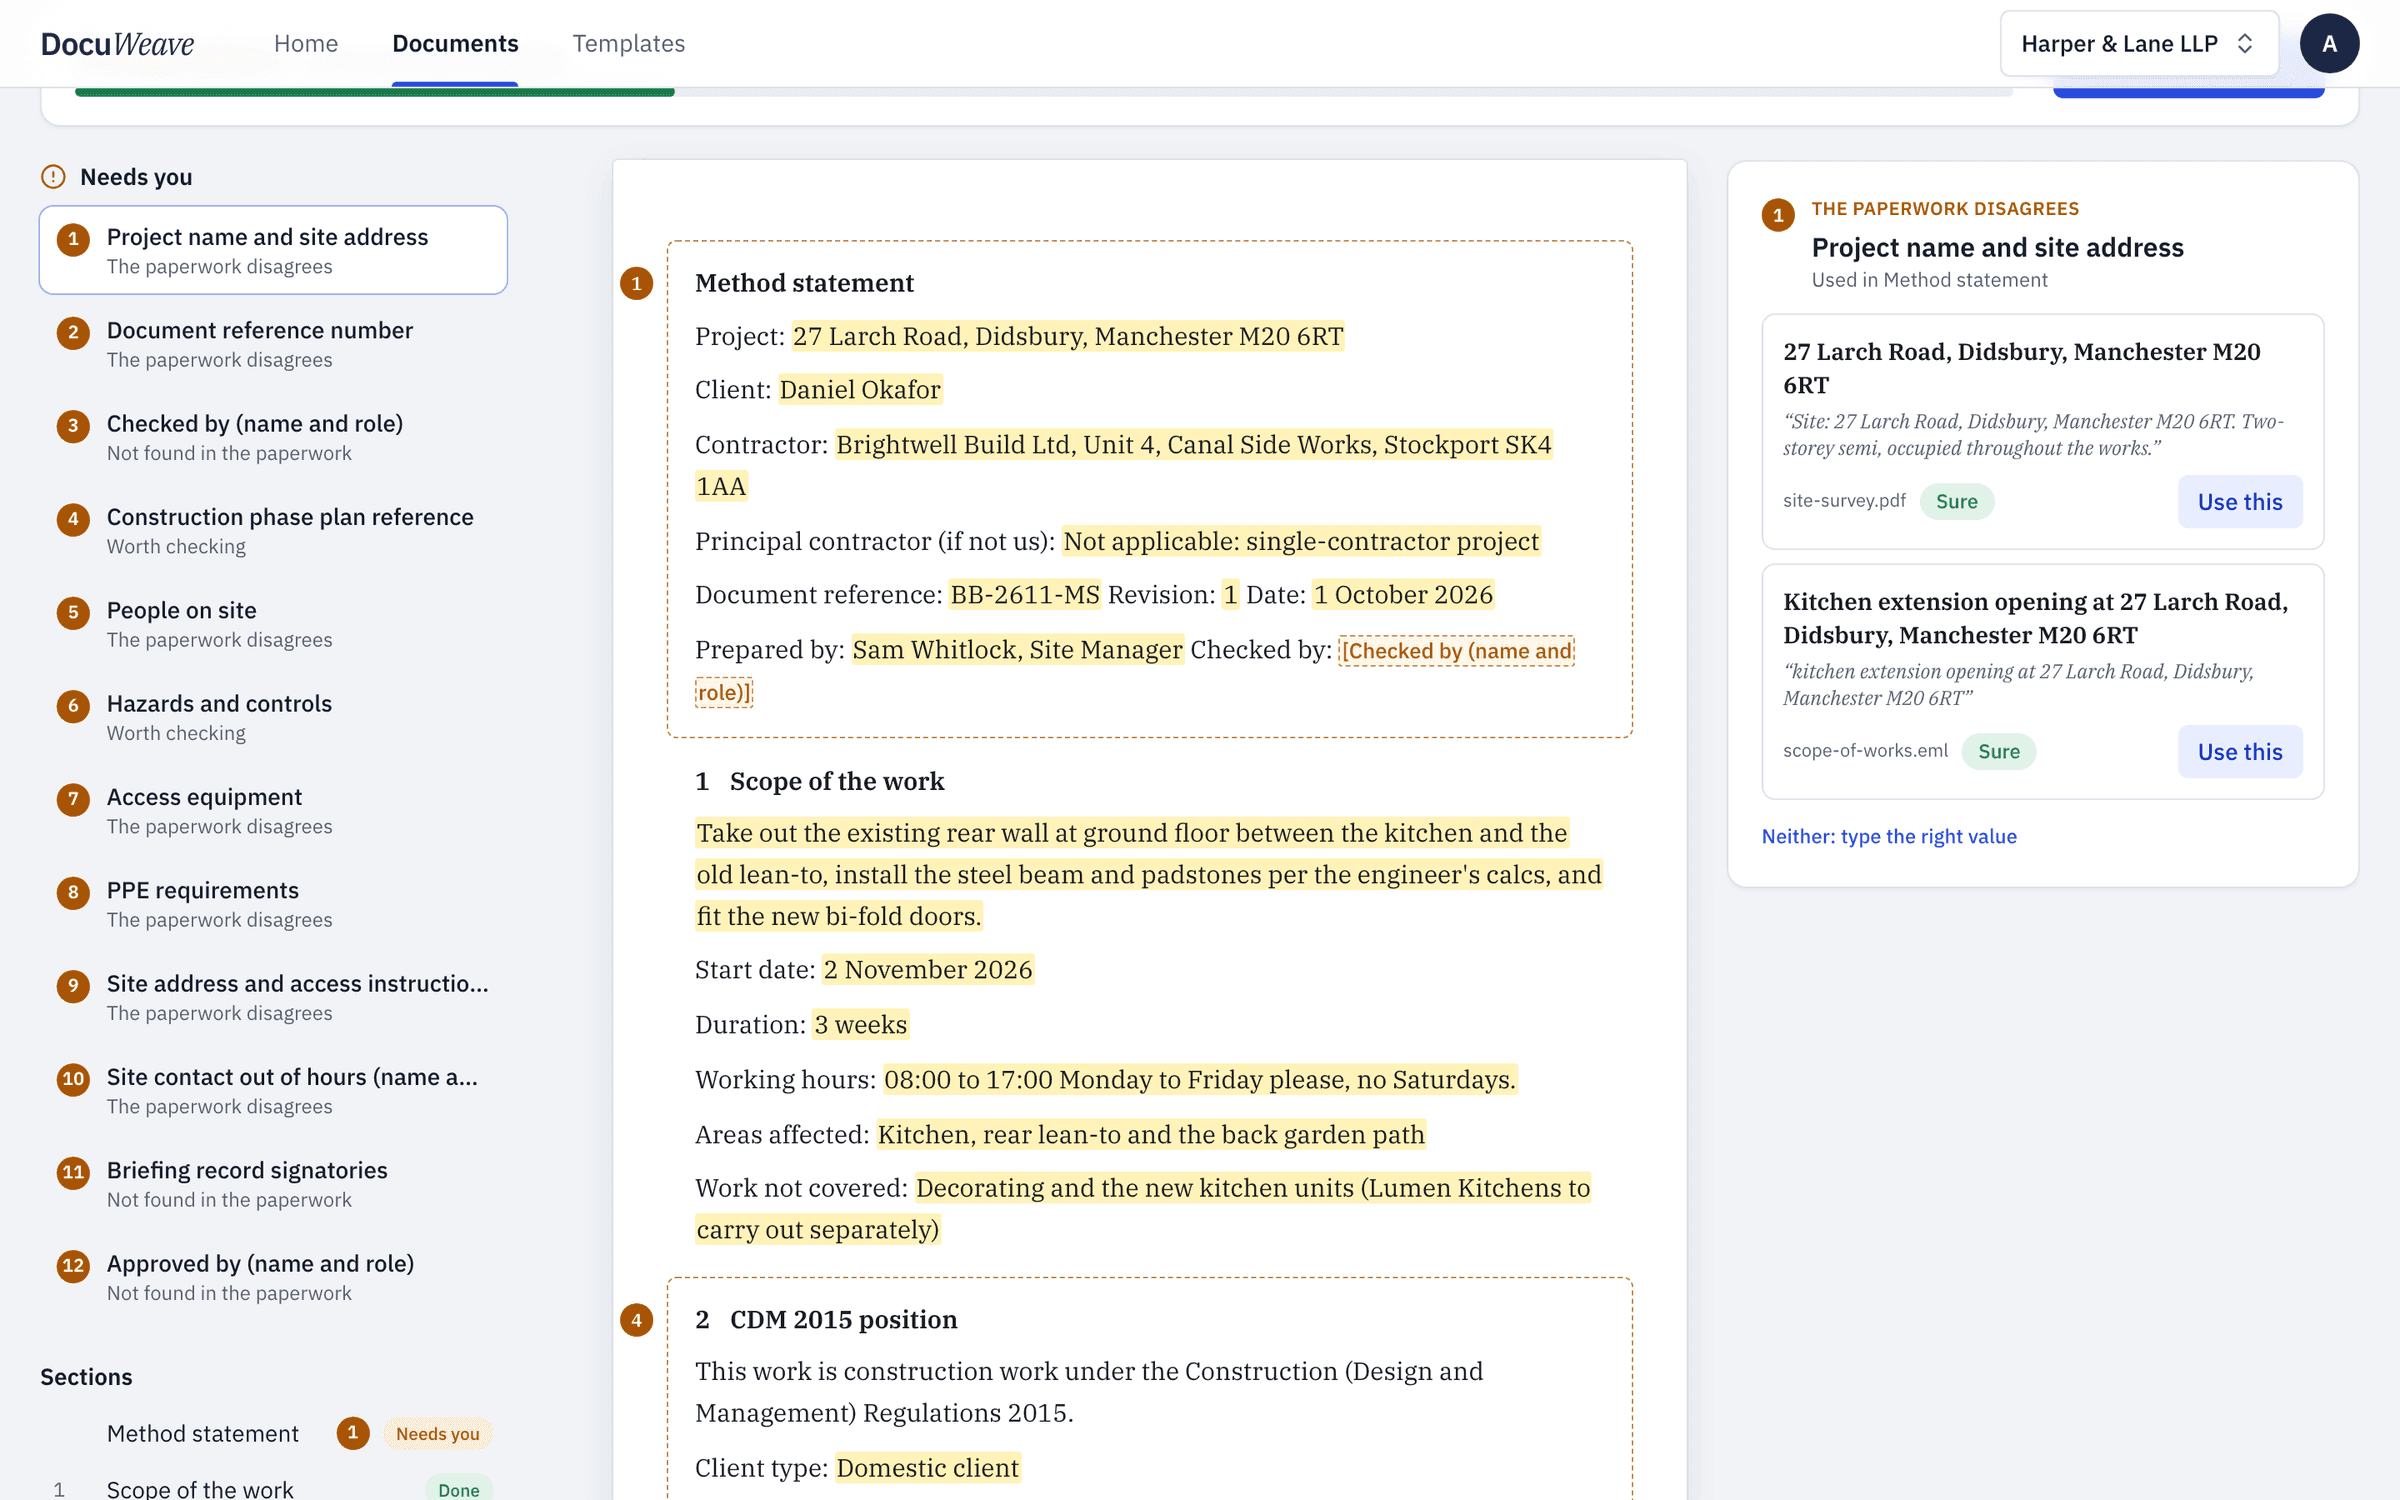This screenshot has width=2400, height=1500.
Task: Click the BB-2611-MS document reference value
Action: 1024,595
